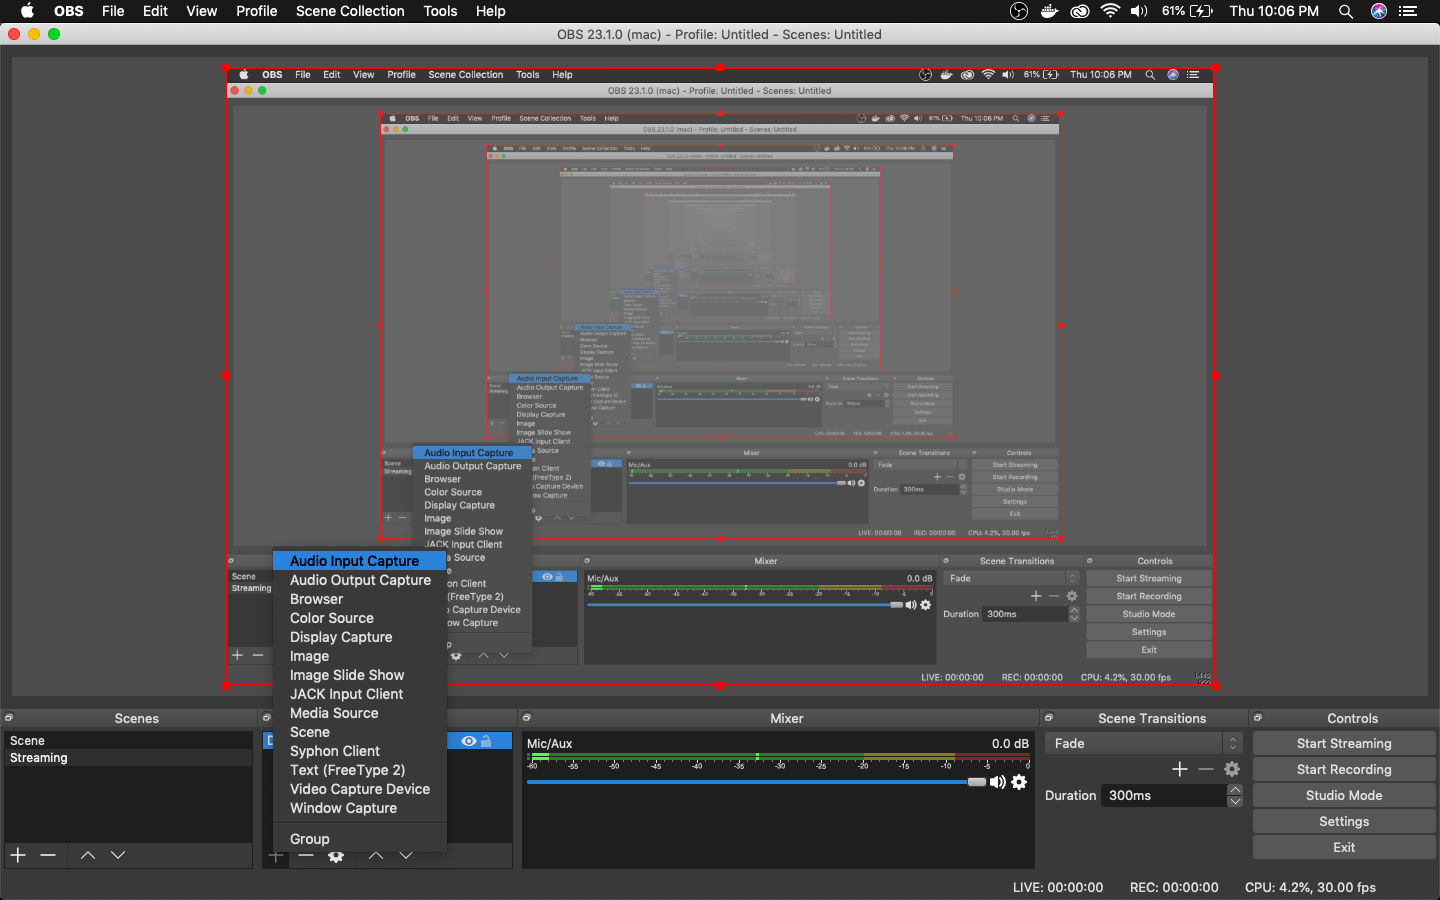Decrease transition duration with down stepper
This screenshot has height=900, width=1440.
(1235, 801)
